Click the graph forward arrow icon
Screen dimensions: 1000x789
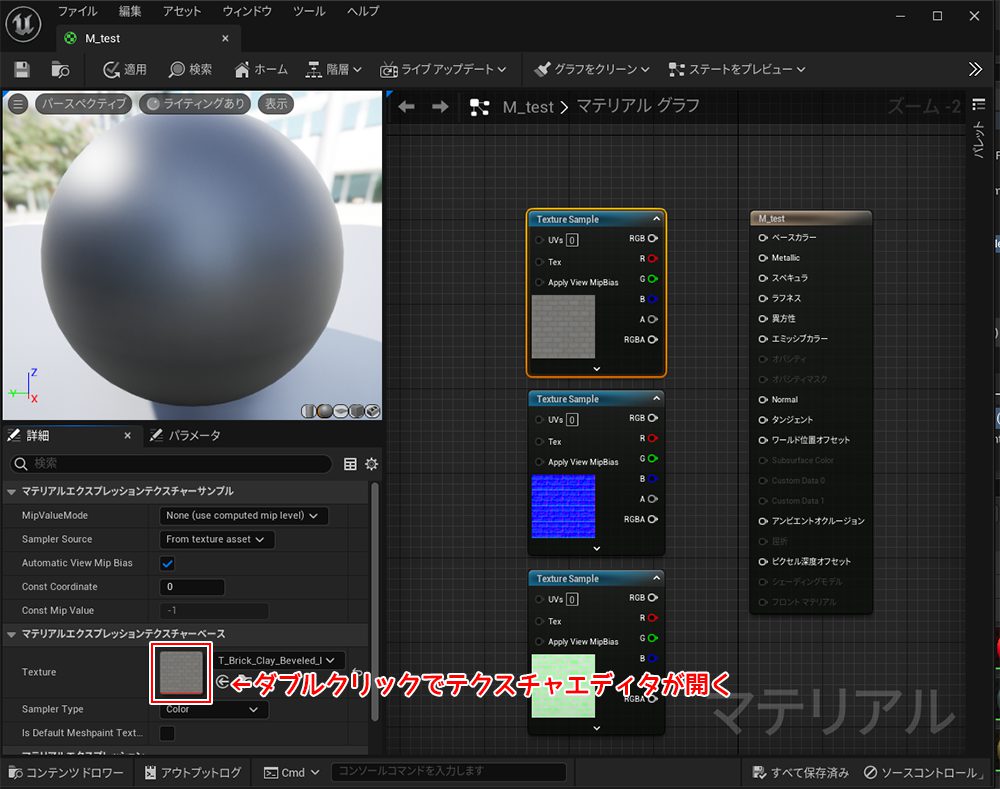click(x=440, y=107)
